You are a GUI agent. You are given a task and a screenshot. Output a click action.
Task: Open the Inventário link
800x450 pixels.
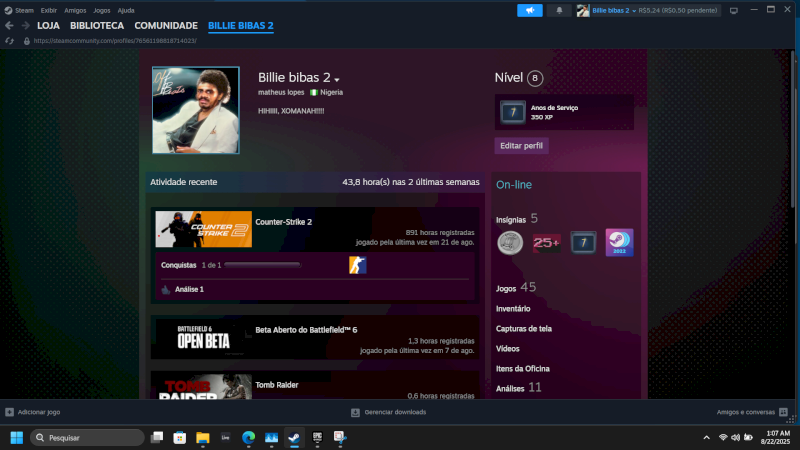tap(513, 308)
